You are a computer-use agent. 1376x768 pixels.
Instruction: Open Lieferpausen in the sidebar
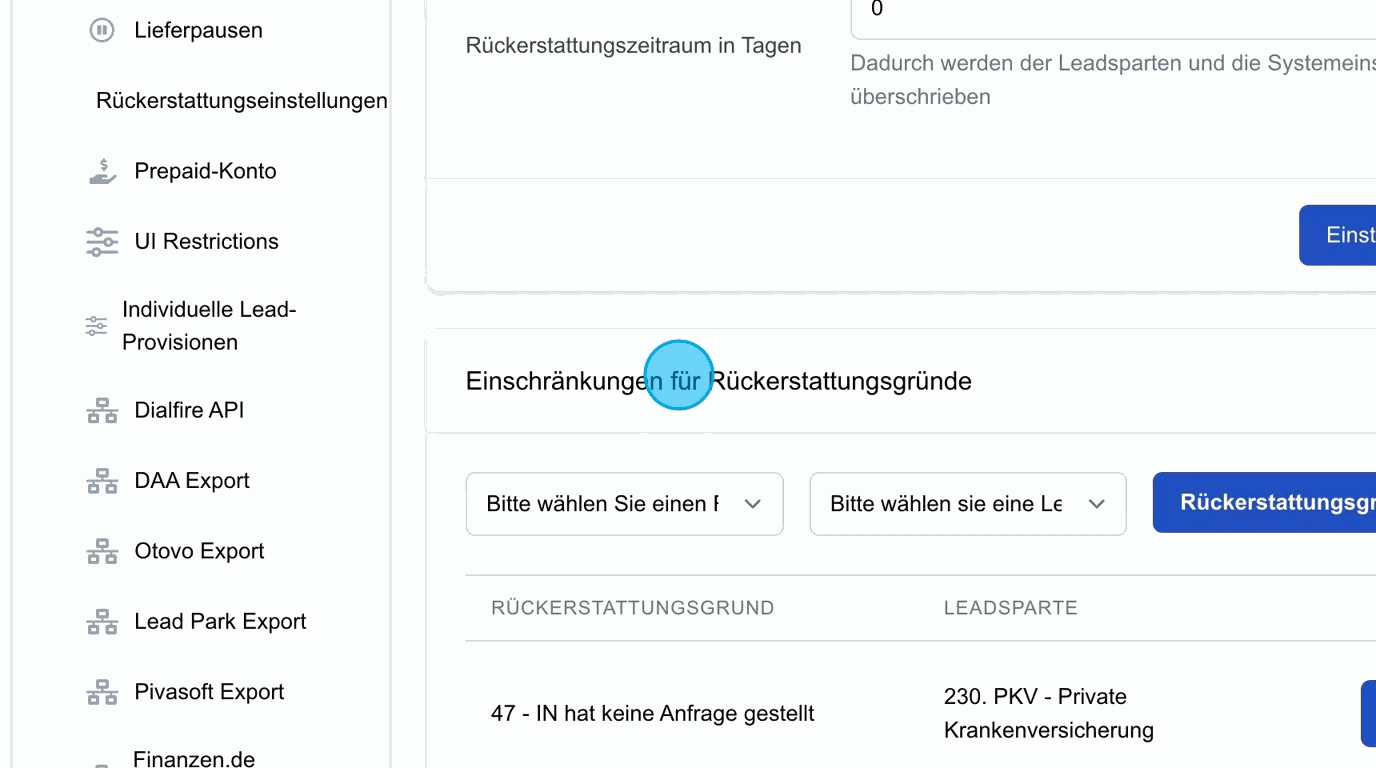pyautogui.click(x=199, y=30)
